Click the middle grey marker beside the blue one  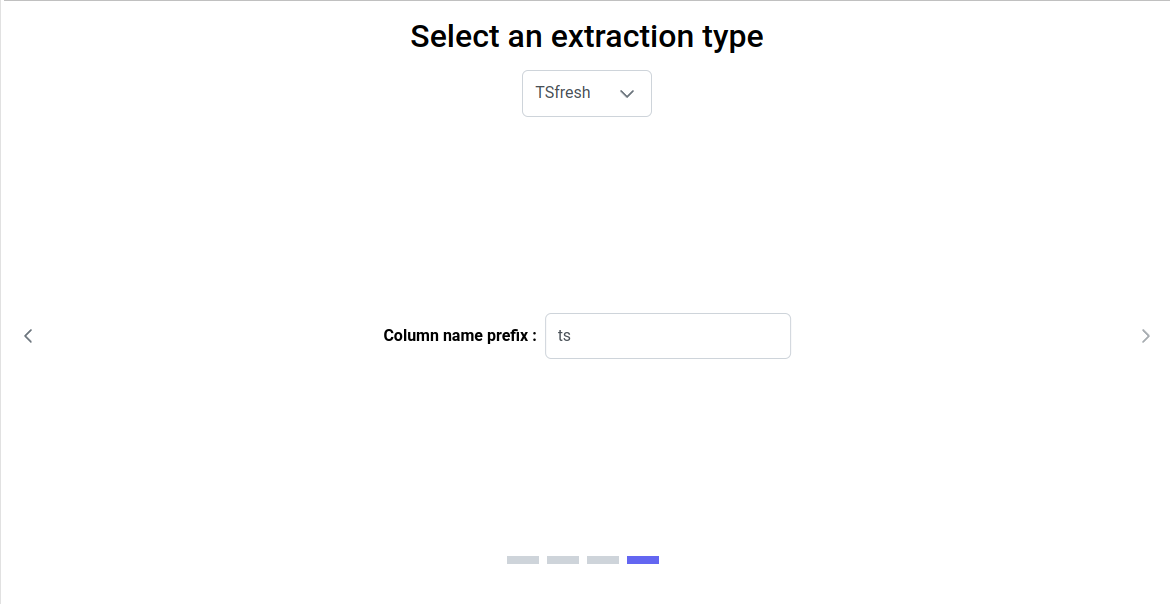point(603,560)
